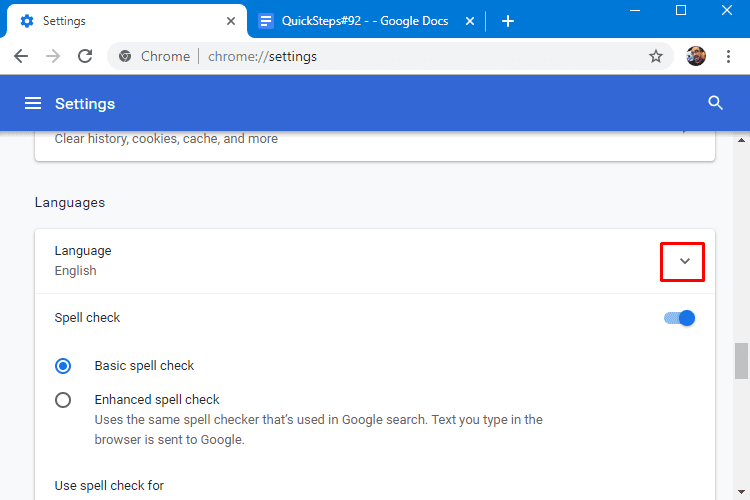
Task: Switch to the QuickSteps#92 Google Docs tab
Action: click(360, 21)
